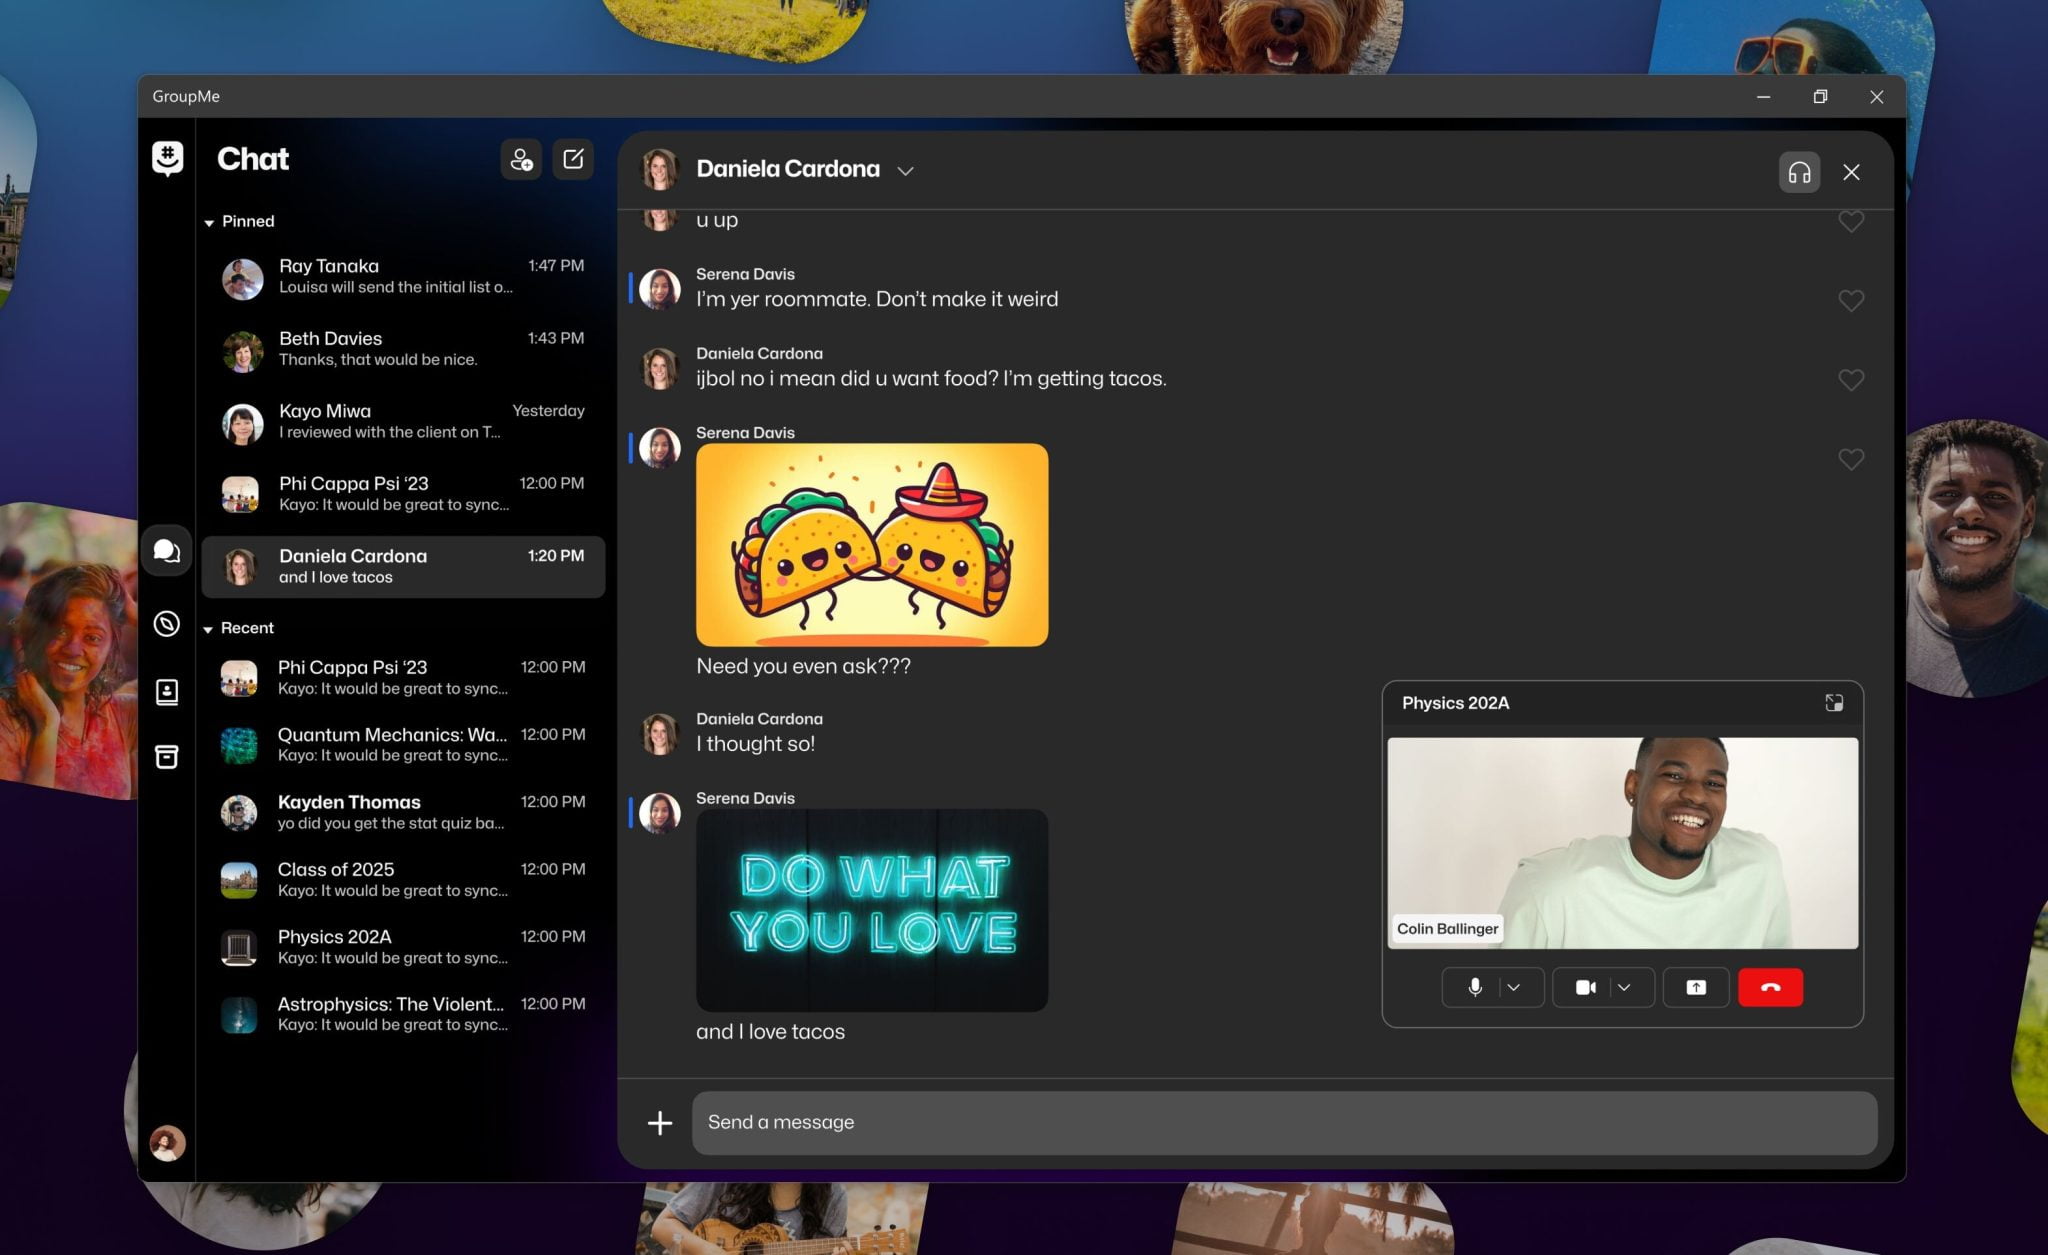Hang up with the red end call button
2048x1255 pixels.
pyautogui.click(x=1770, y=987)
